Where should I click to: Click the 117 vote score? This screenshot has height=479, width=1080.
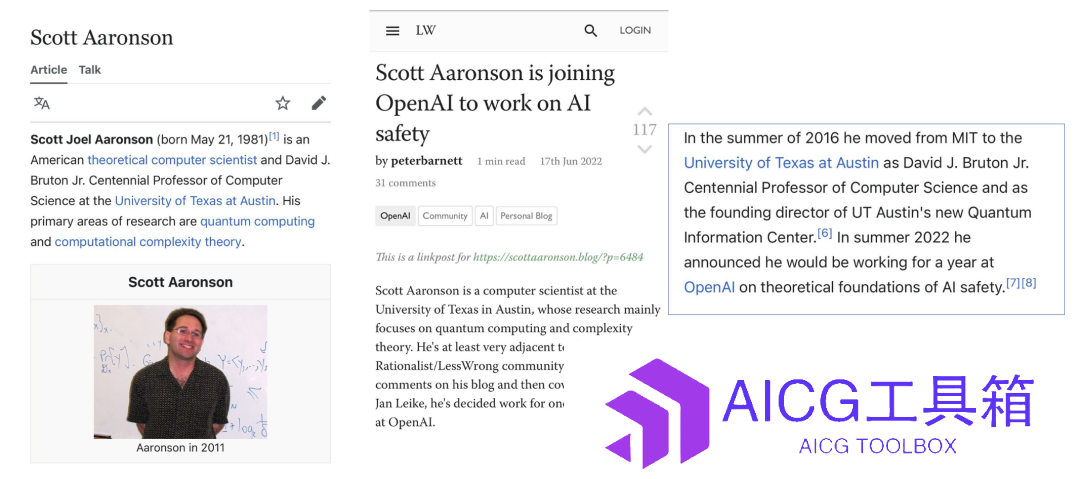(x=644, y=130)
